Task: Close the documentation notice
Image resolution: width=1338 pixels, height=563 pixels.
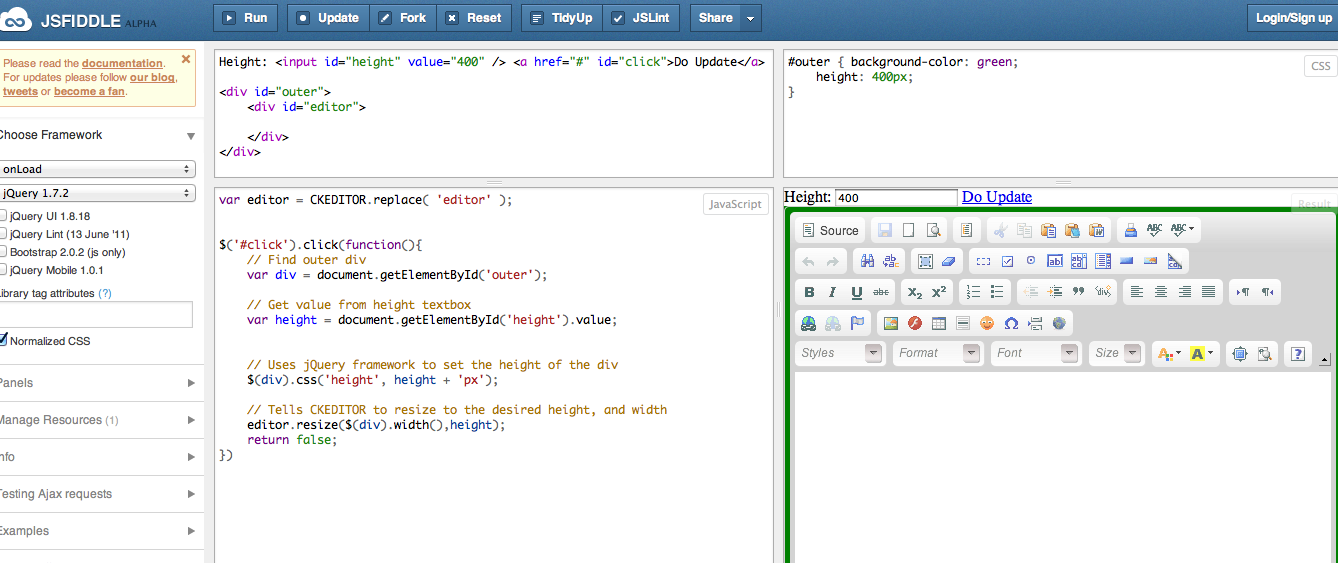Action: (186, 59)
